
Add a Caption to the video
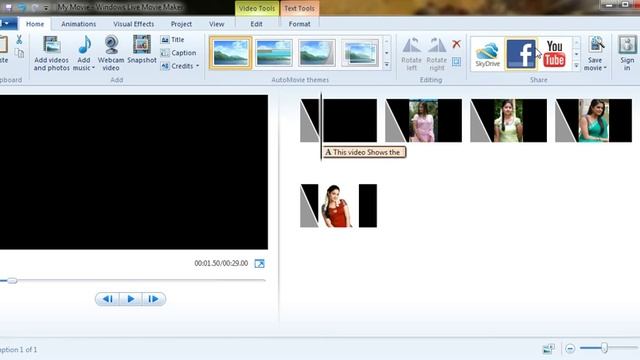click(178, 53)
